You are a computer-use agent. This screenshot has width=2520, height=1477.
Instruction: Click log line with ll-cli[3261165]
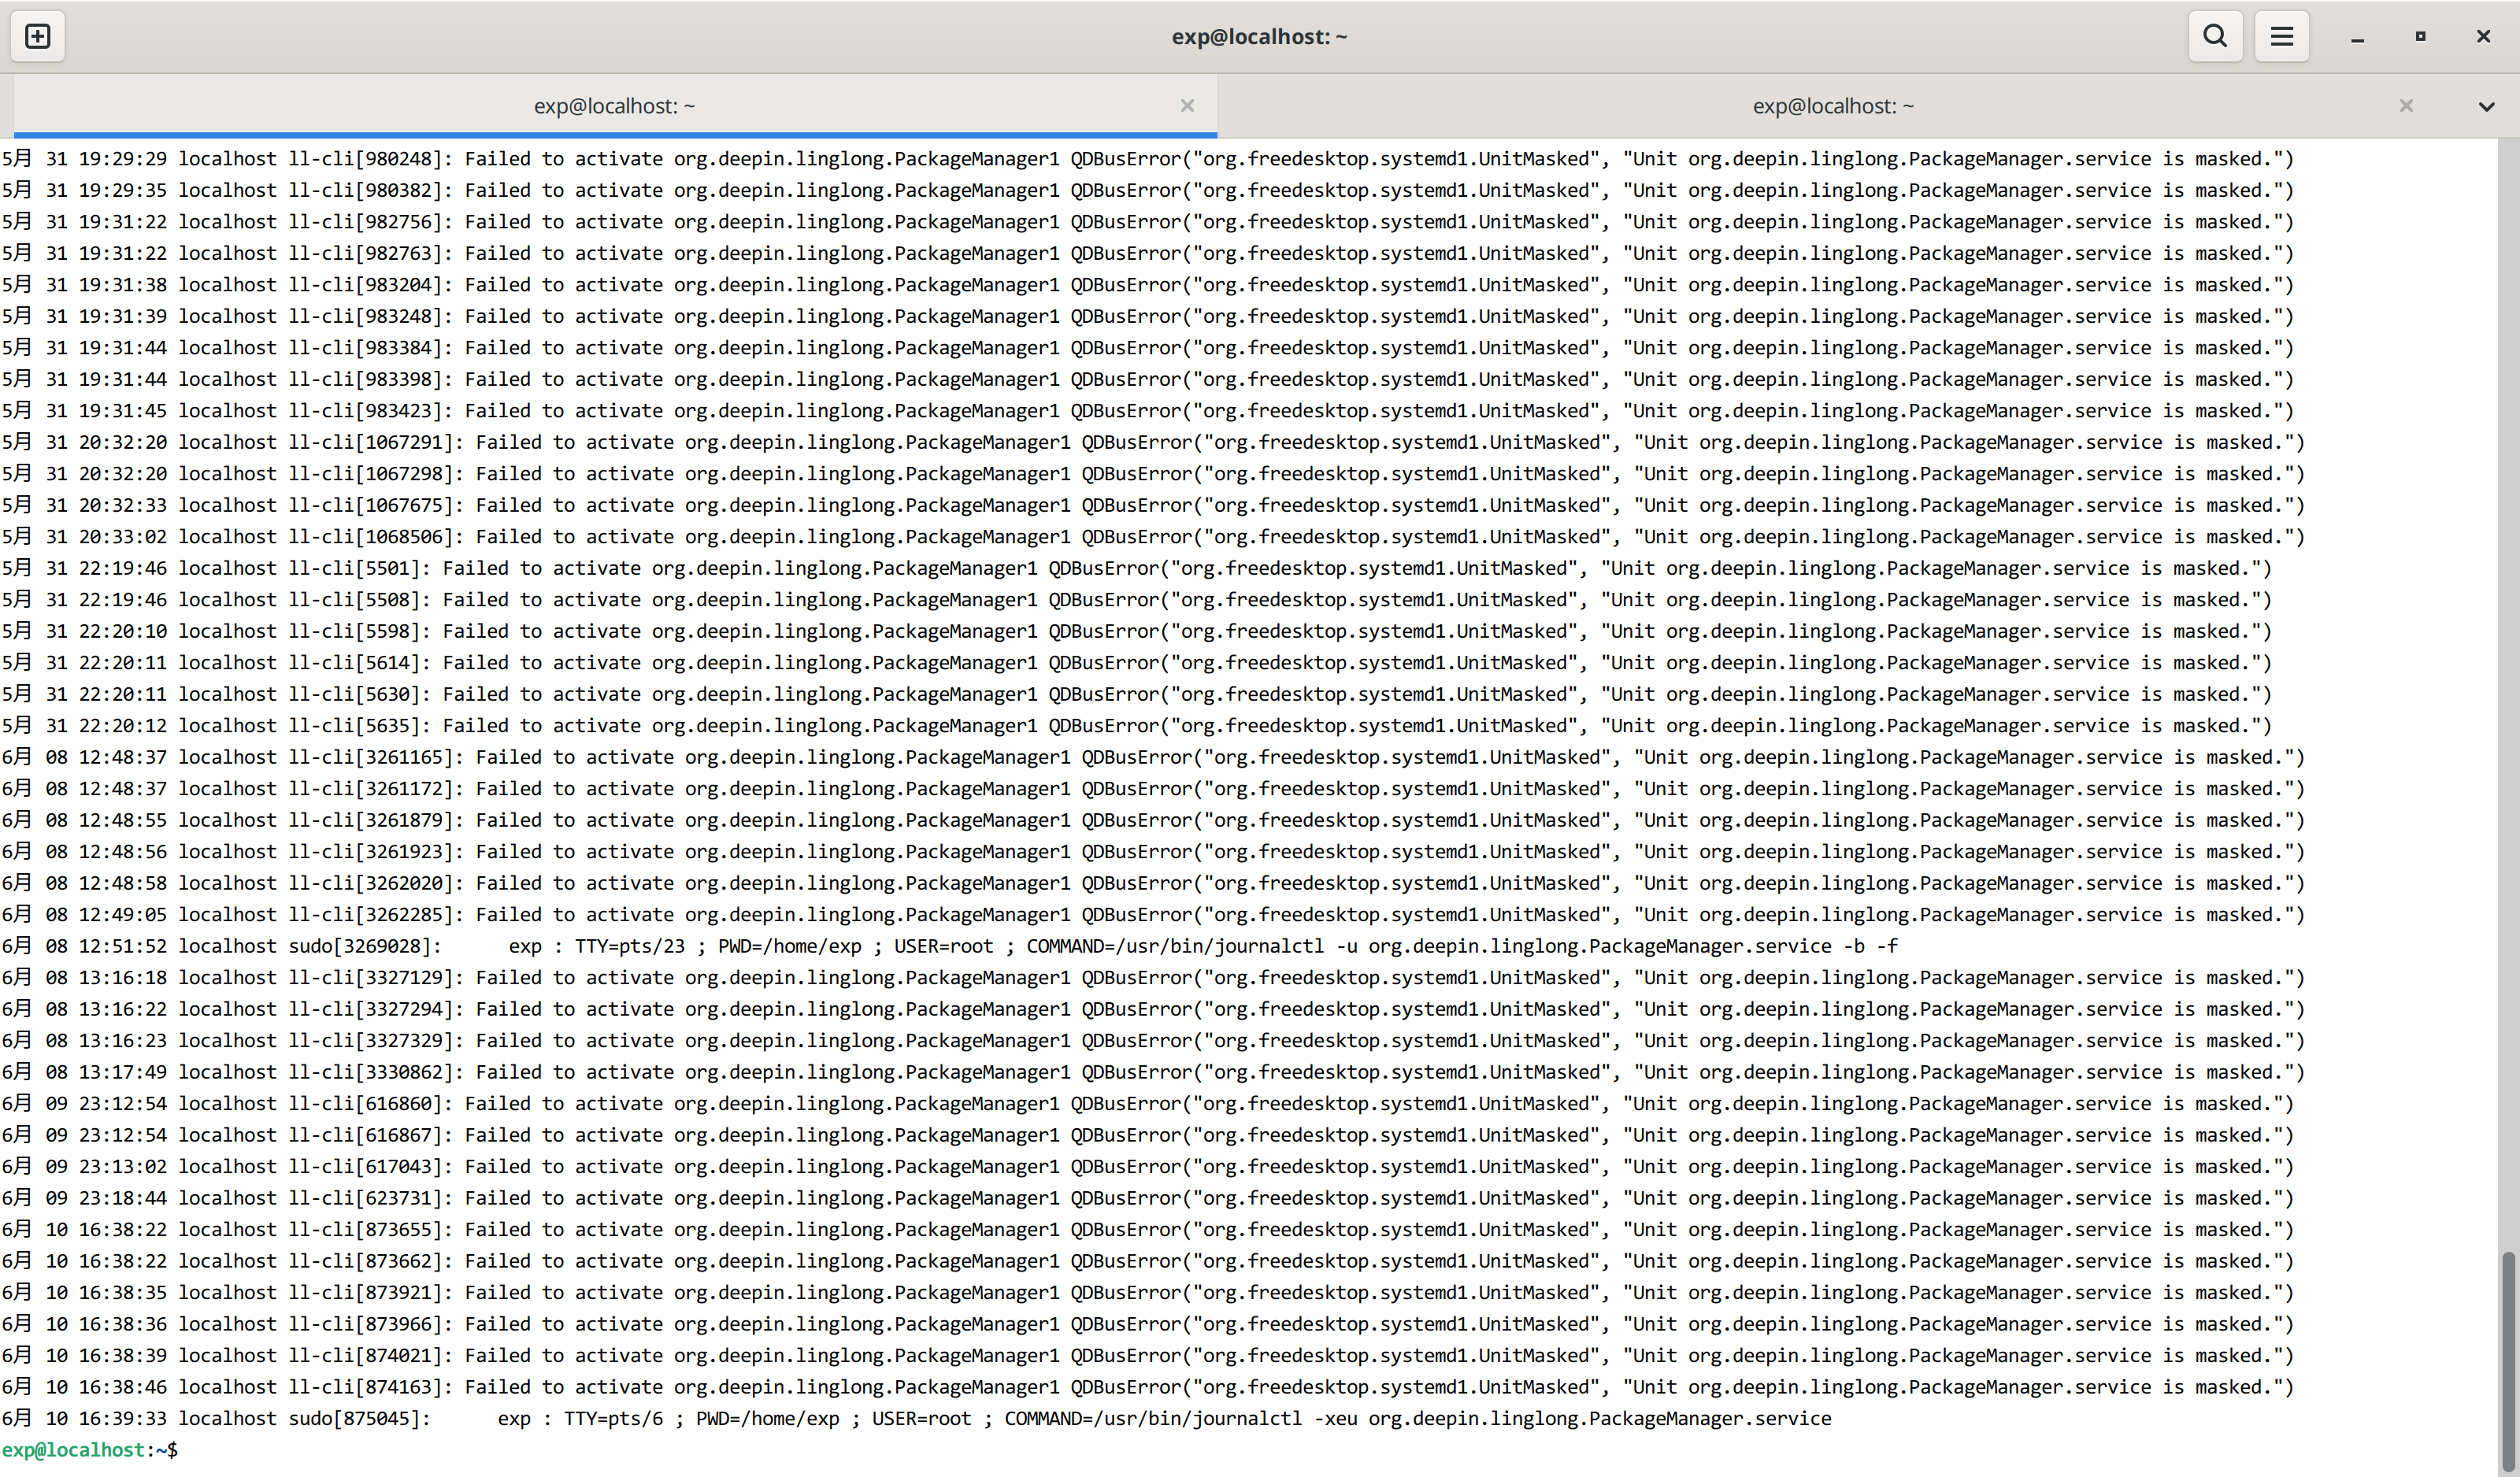pos(1153,757)
